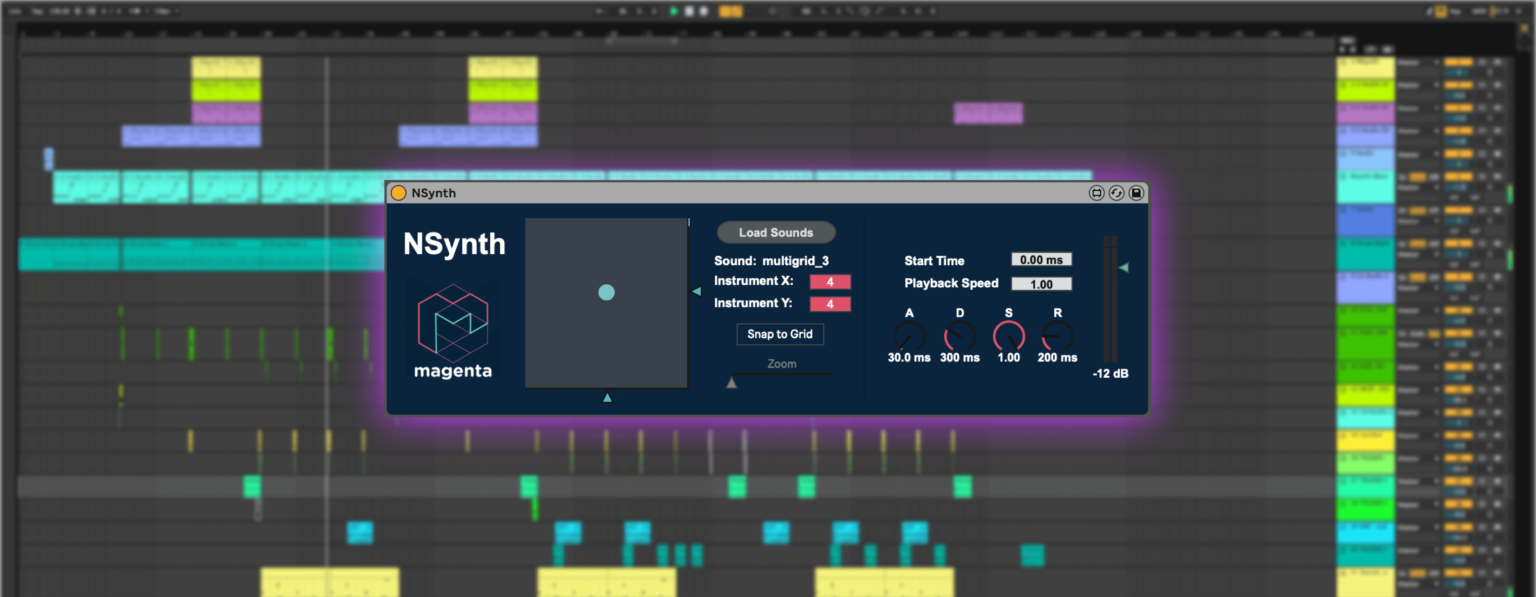Click the teal dot in the XY pad
1536x597 pixels.
606,292
